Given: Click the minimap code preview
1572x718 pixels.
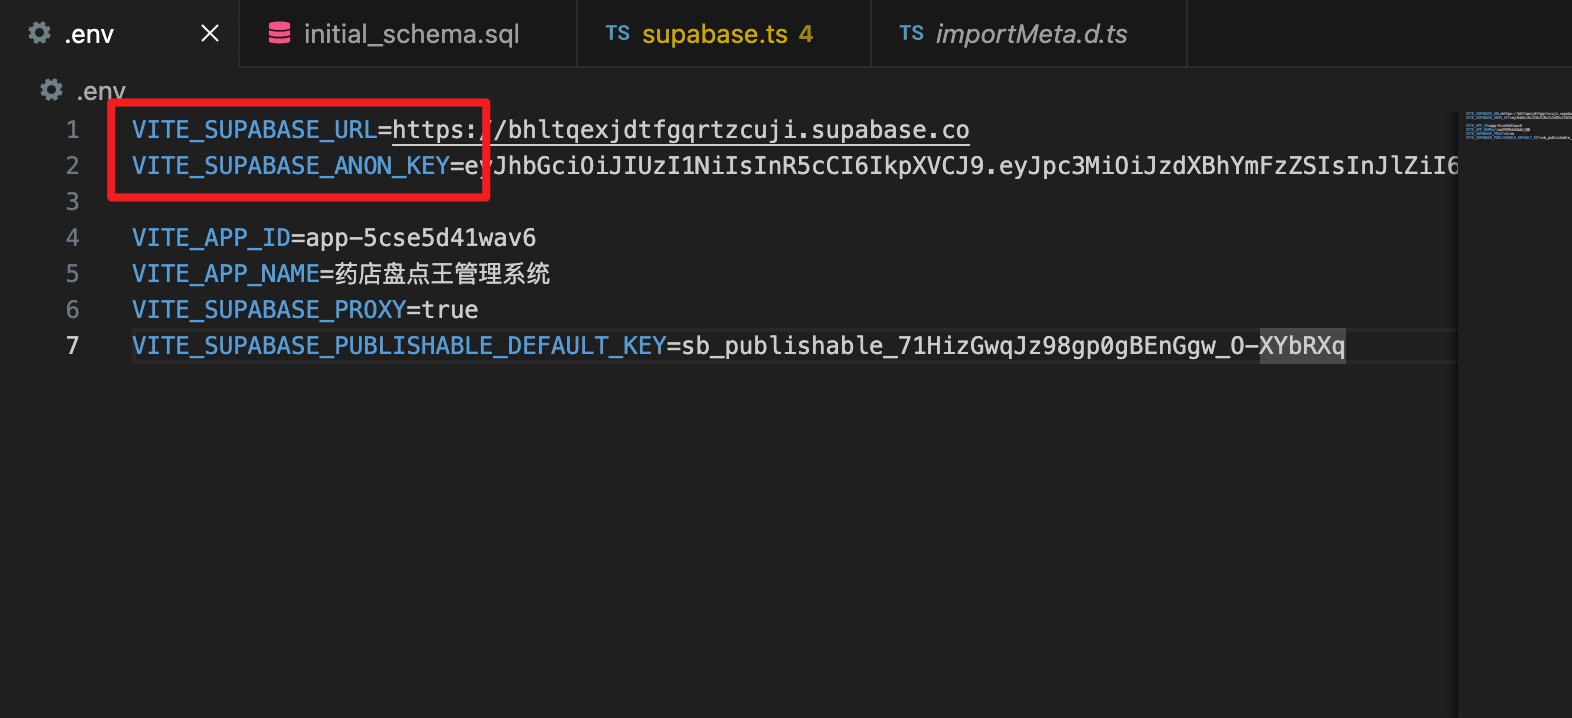Looking at the screenshot, I should coord(1517,126).
